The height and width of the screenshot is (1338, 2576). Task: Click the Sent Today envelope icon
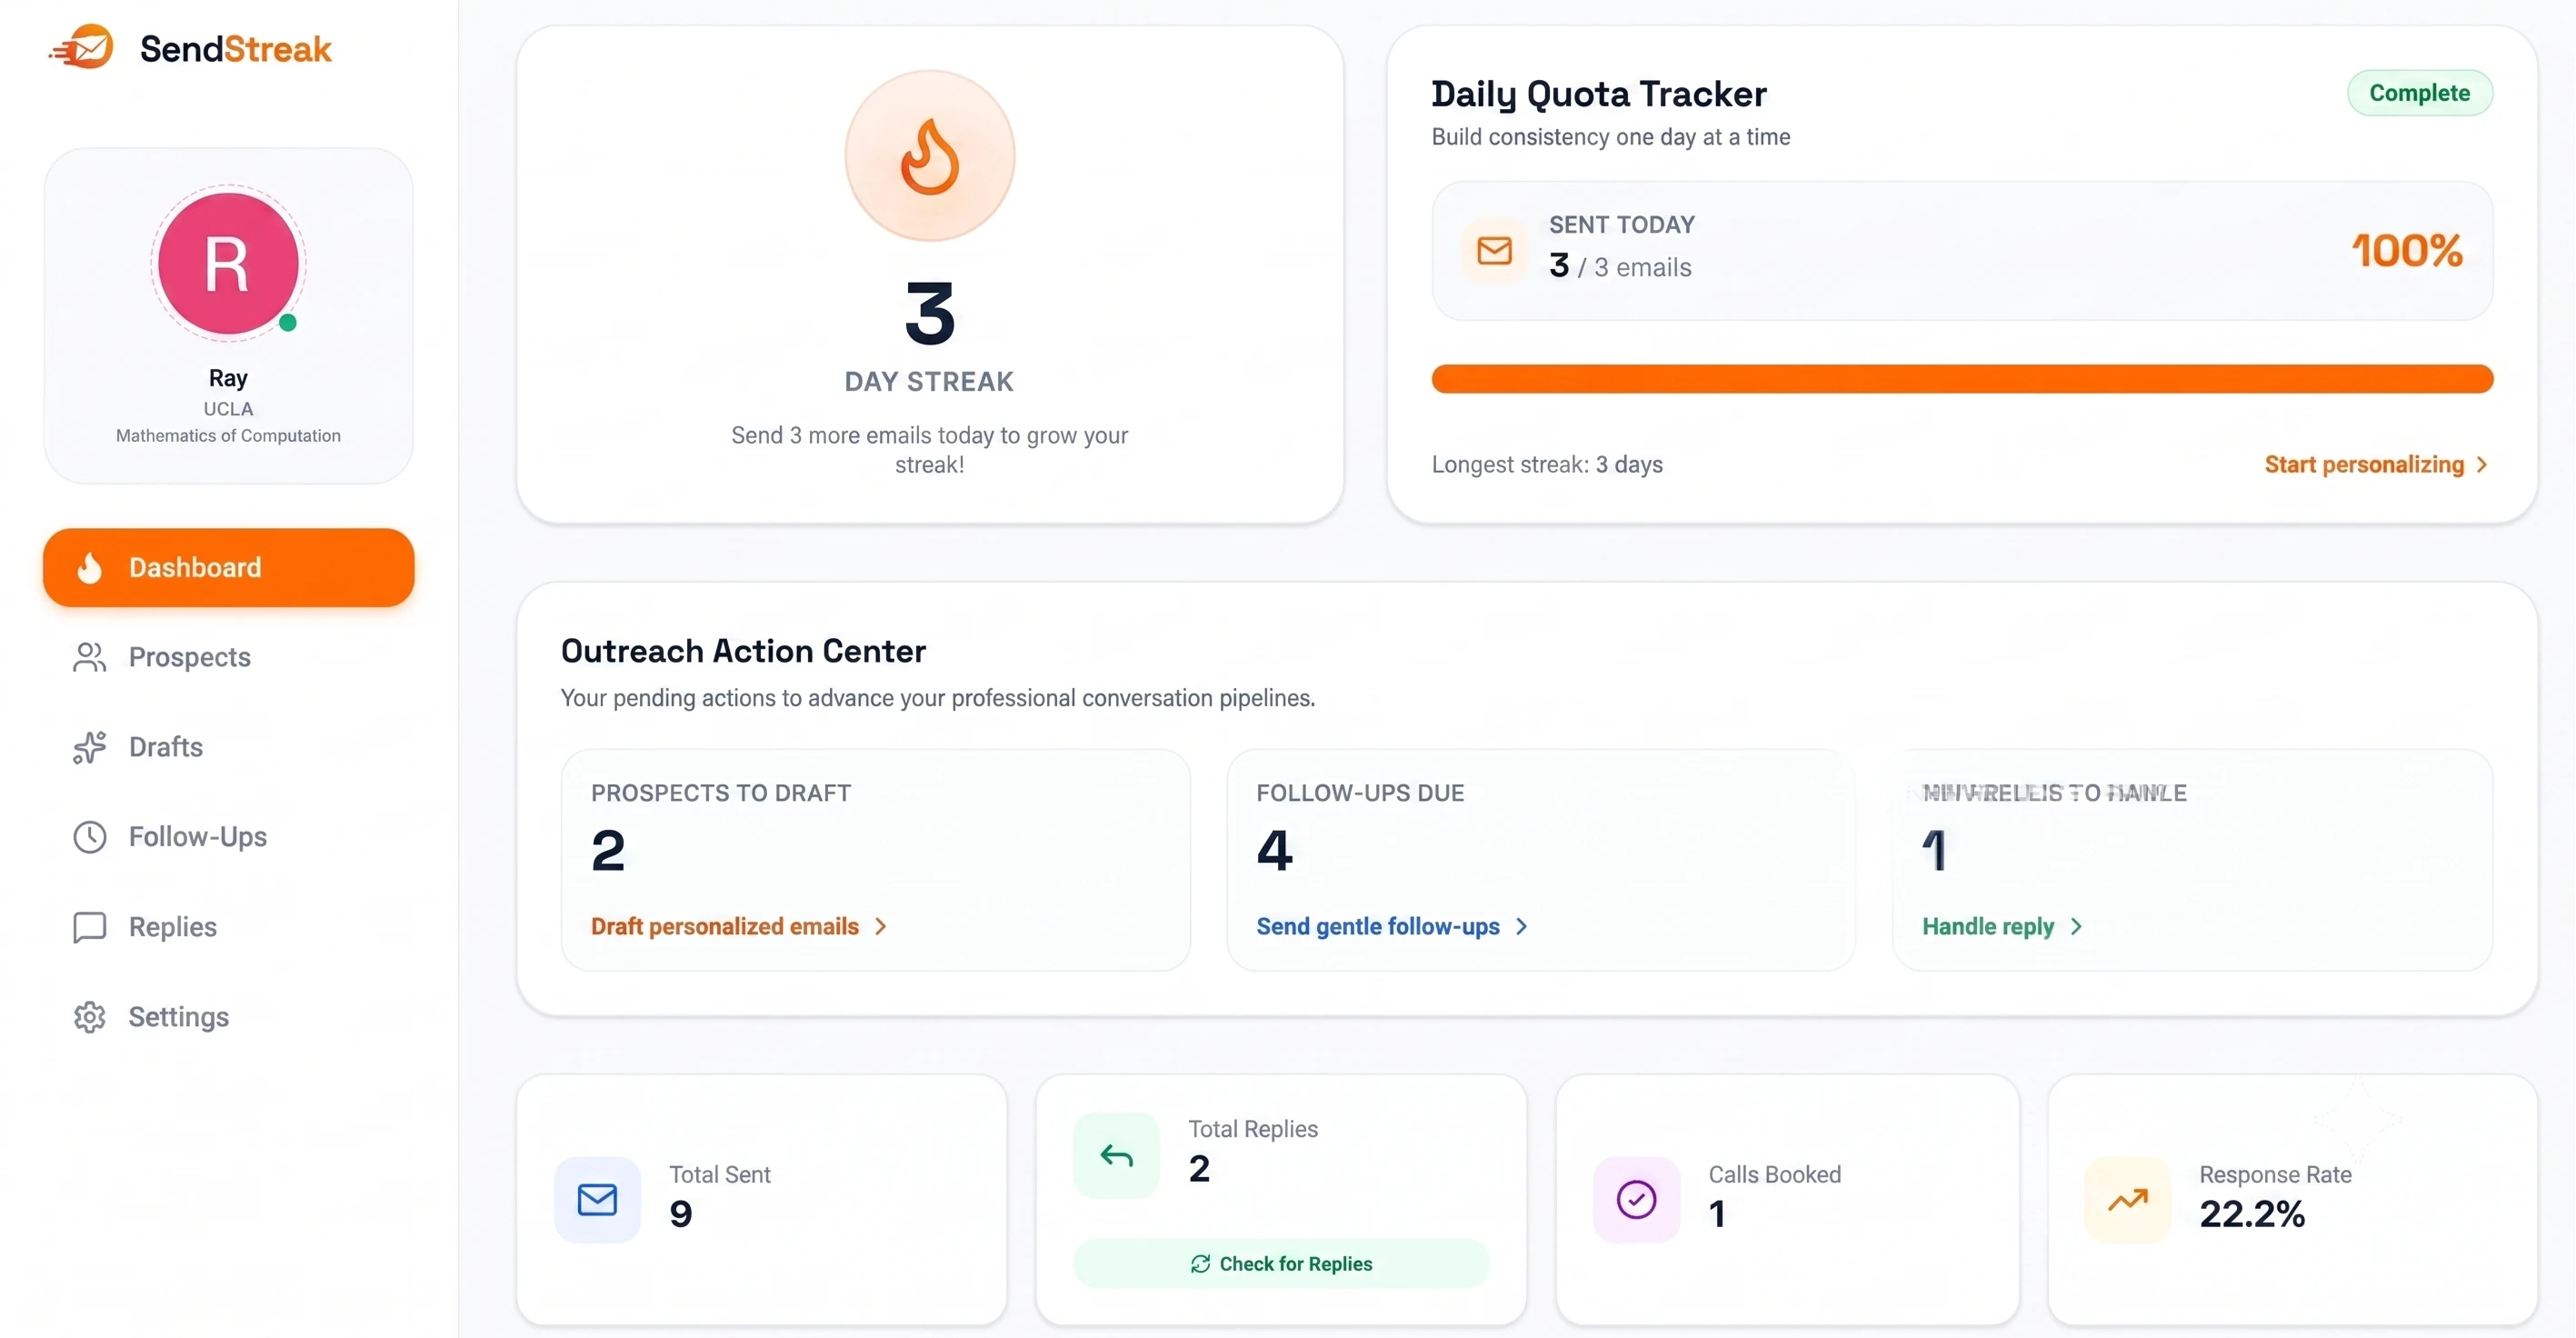pyautogui.click(x=1494, y=250)
